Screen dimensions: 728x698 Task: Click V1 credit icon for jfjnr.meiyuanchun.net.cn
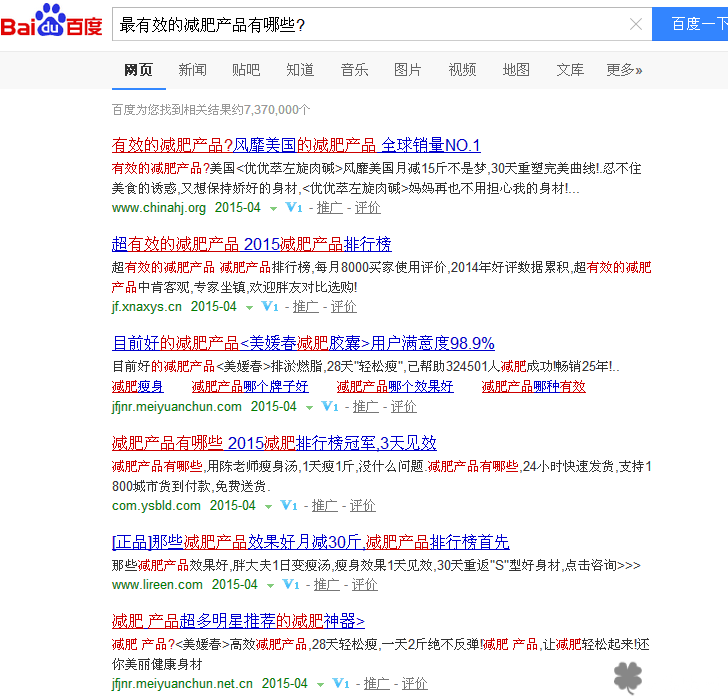click(341, 683)
